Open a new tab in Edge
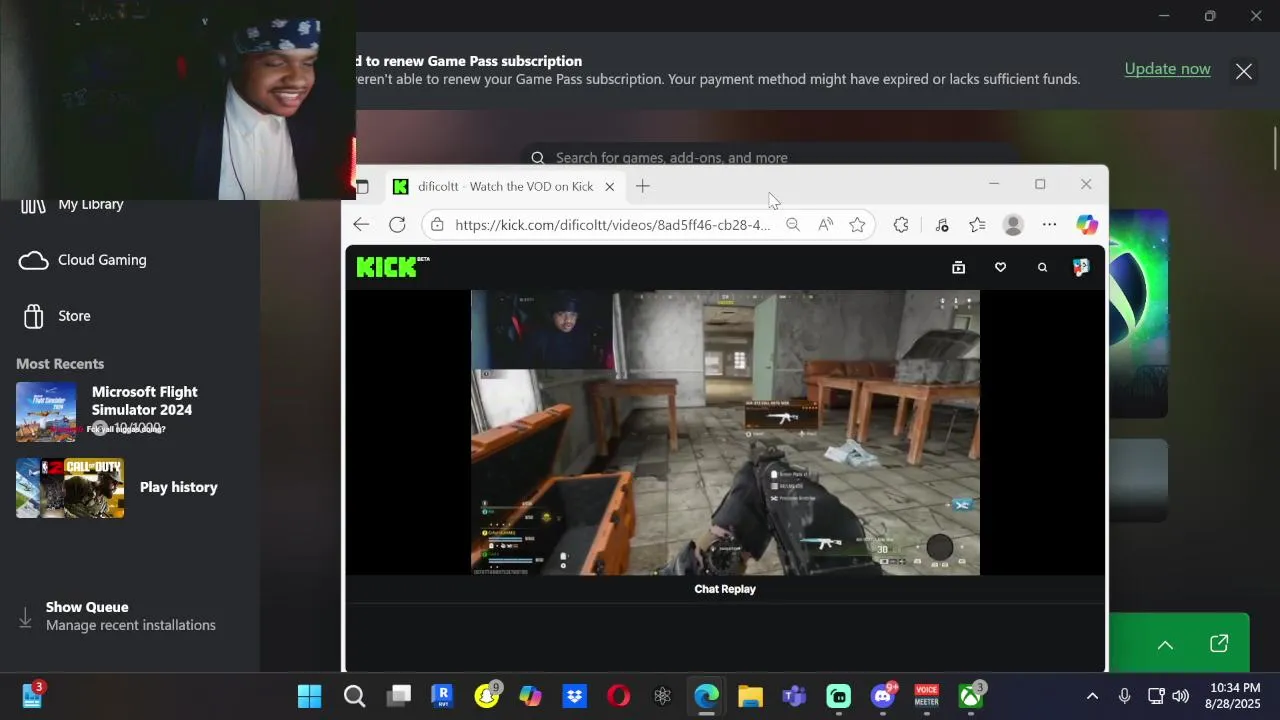The image size is (1280, 720). point(643,186)
